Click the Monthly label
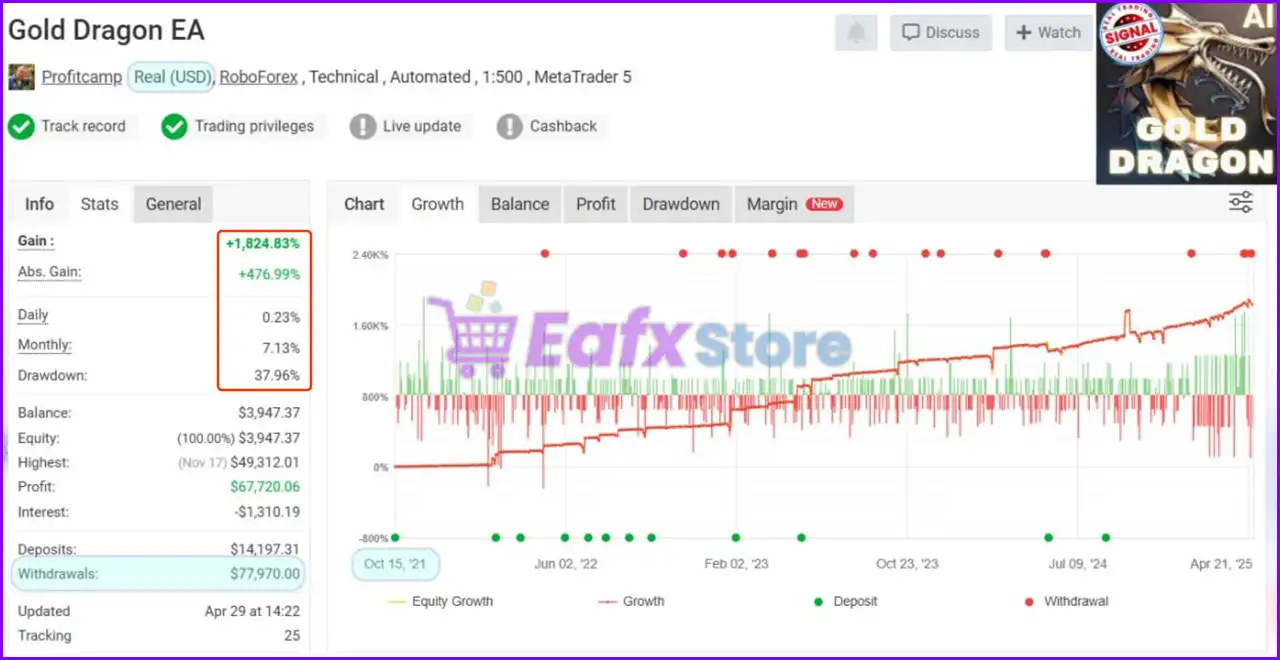 pyautogui.click(x=45, y=346)
